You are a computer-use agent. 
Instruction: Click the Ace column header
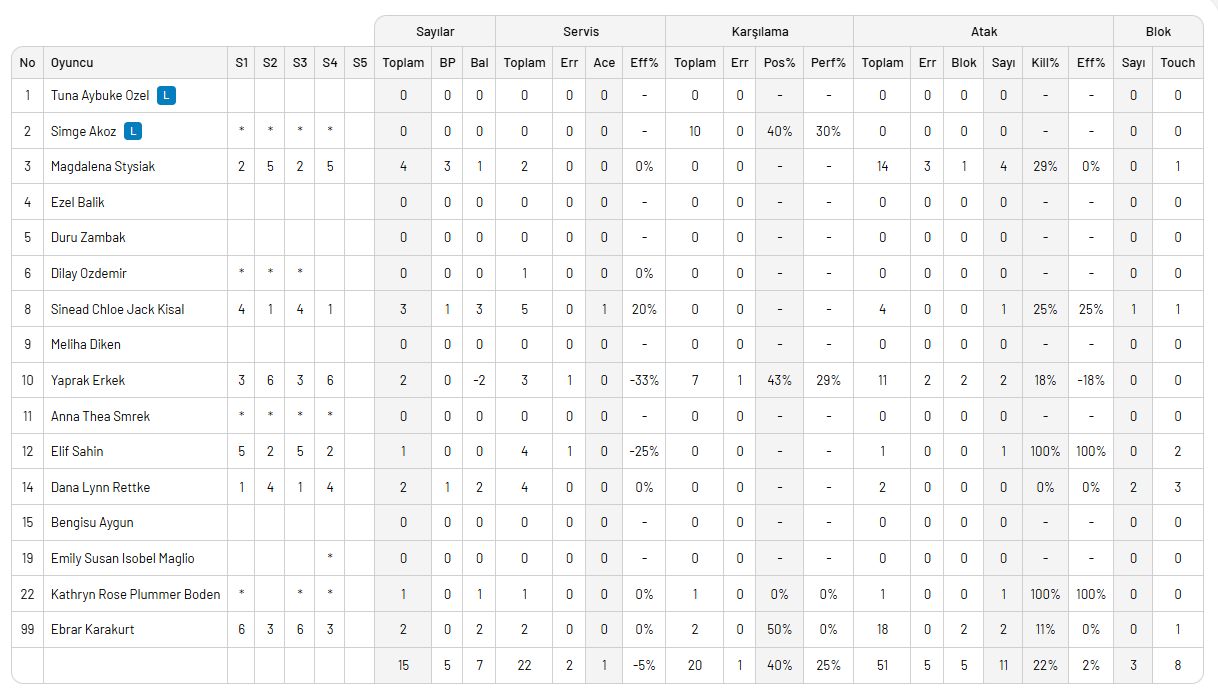(x=604, y=62)
